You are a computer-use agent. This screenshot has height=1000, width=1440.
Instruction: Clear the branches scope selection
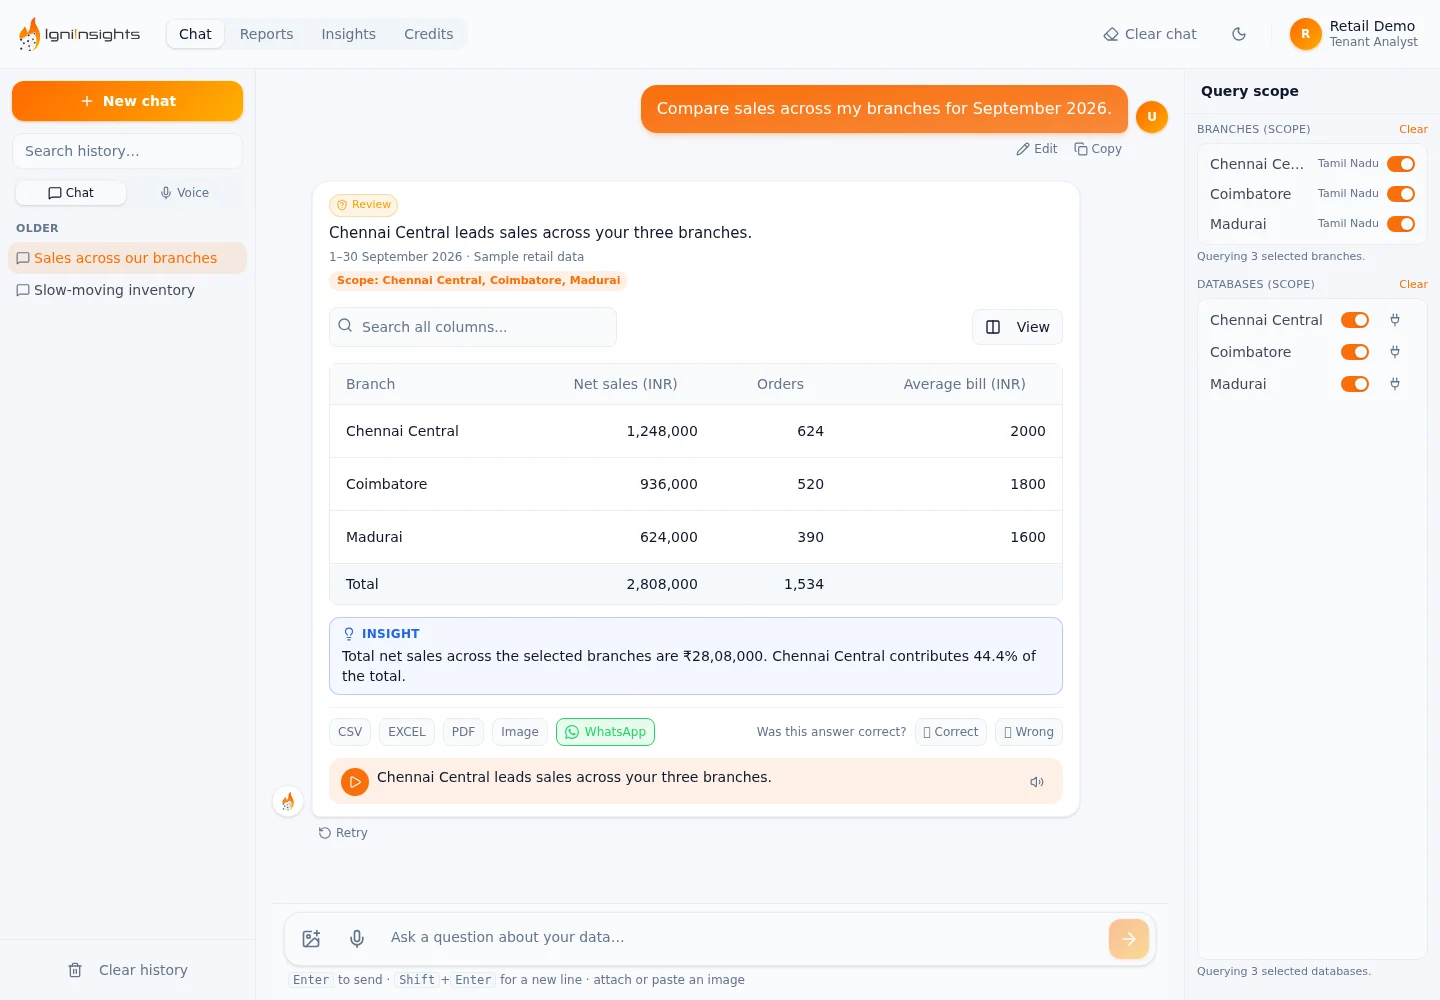click(1413, 129)
